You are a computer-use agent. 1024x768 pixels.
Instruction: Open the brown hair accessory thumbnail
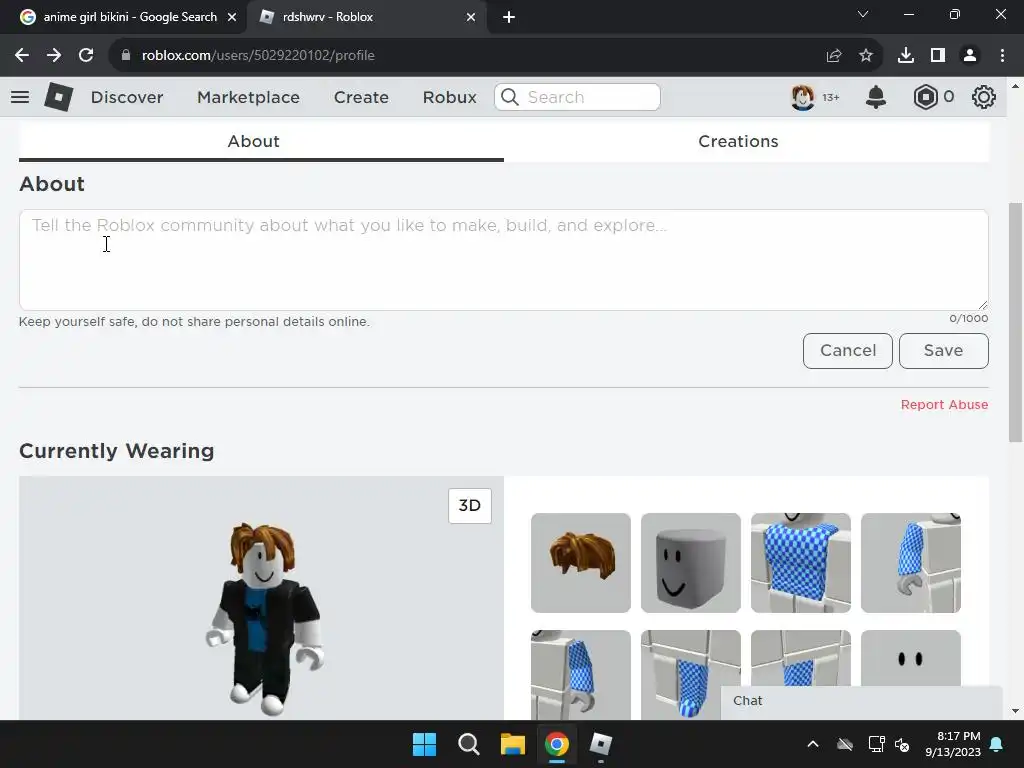click(x=581, y=563)
